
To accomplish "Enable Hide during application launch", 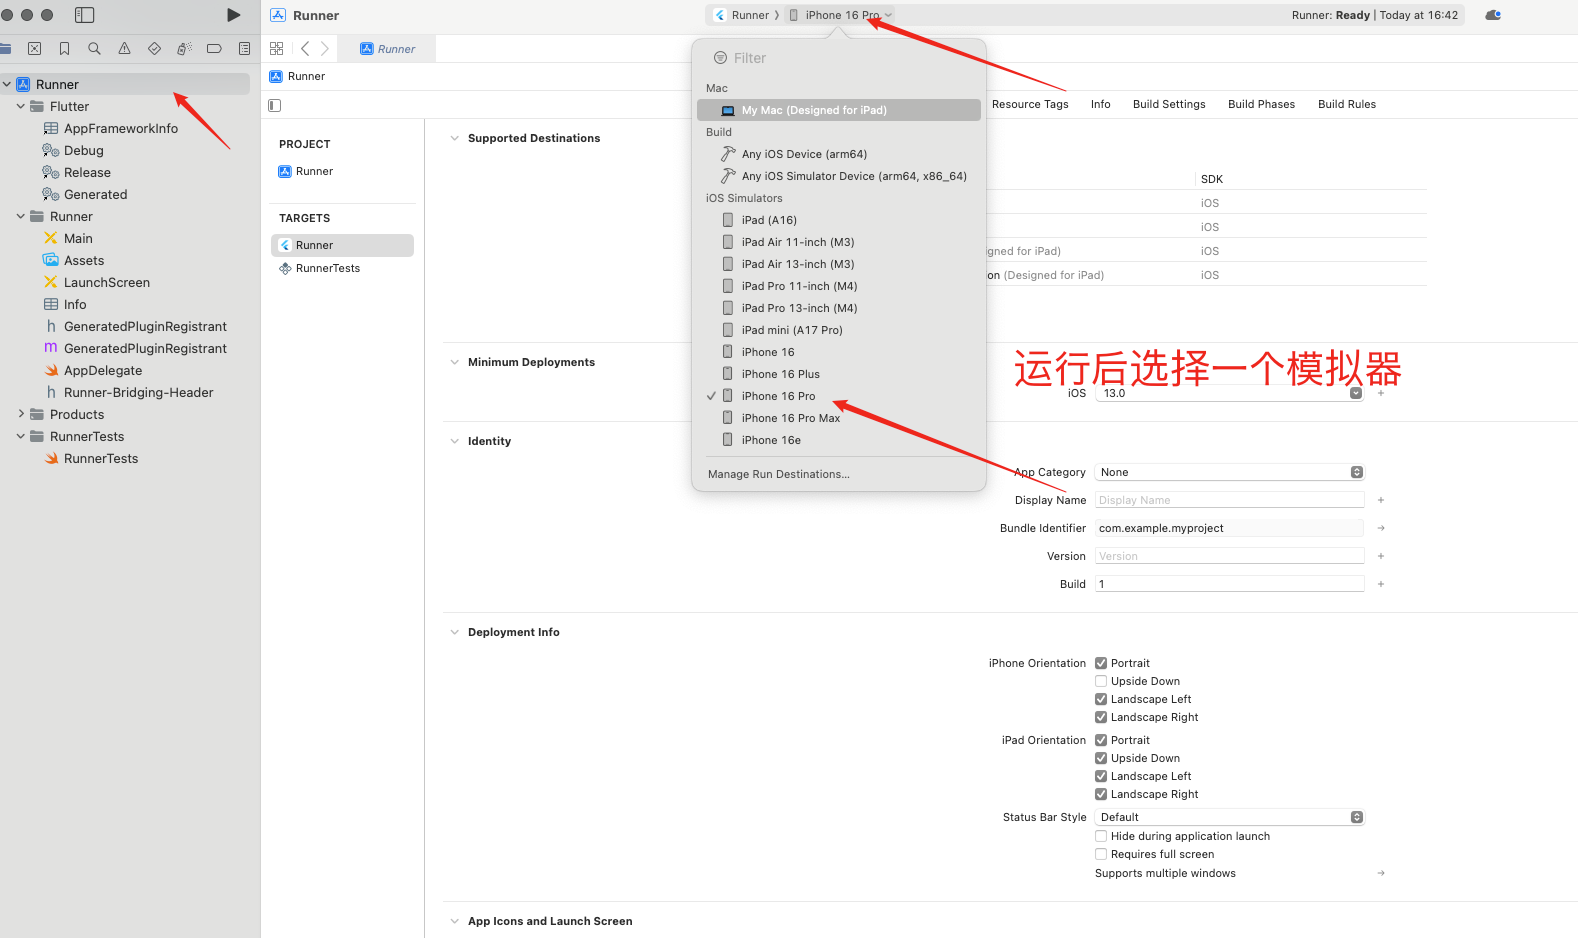I will [1101, 836].
